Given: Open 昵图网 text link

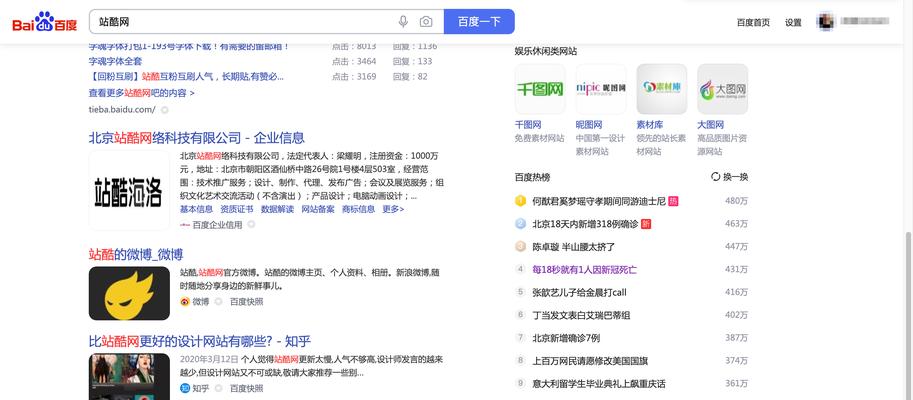Looking at the screenshot, I should pyautogui.click(x=589, y=125).
